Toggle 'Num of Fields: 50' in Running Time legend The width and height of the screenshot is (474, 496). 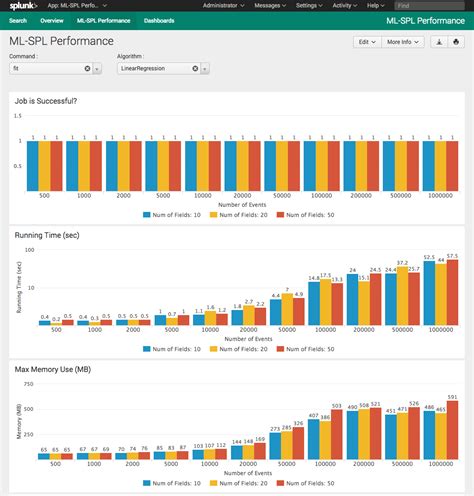coord(305,349)
